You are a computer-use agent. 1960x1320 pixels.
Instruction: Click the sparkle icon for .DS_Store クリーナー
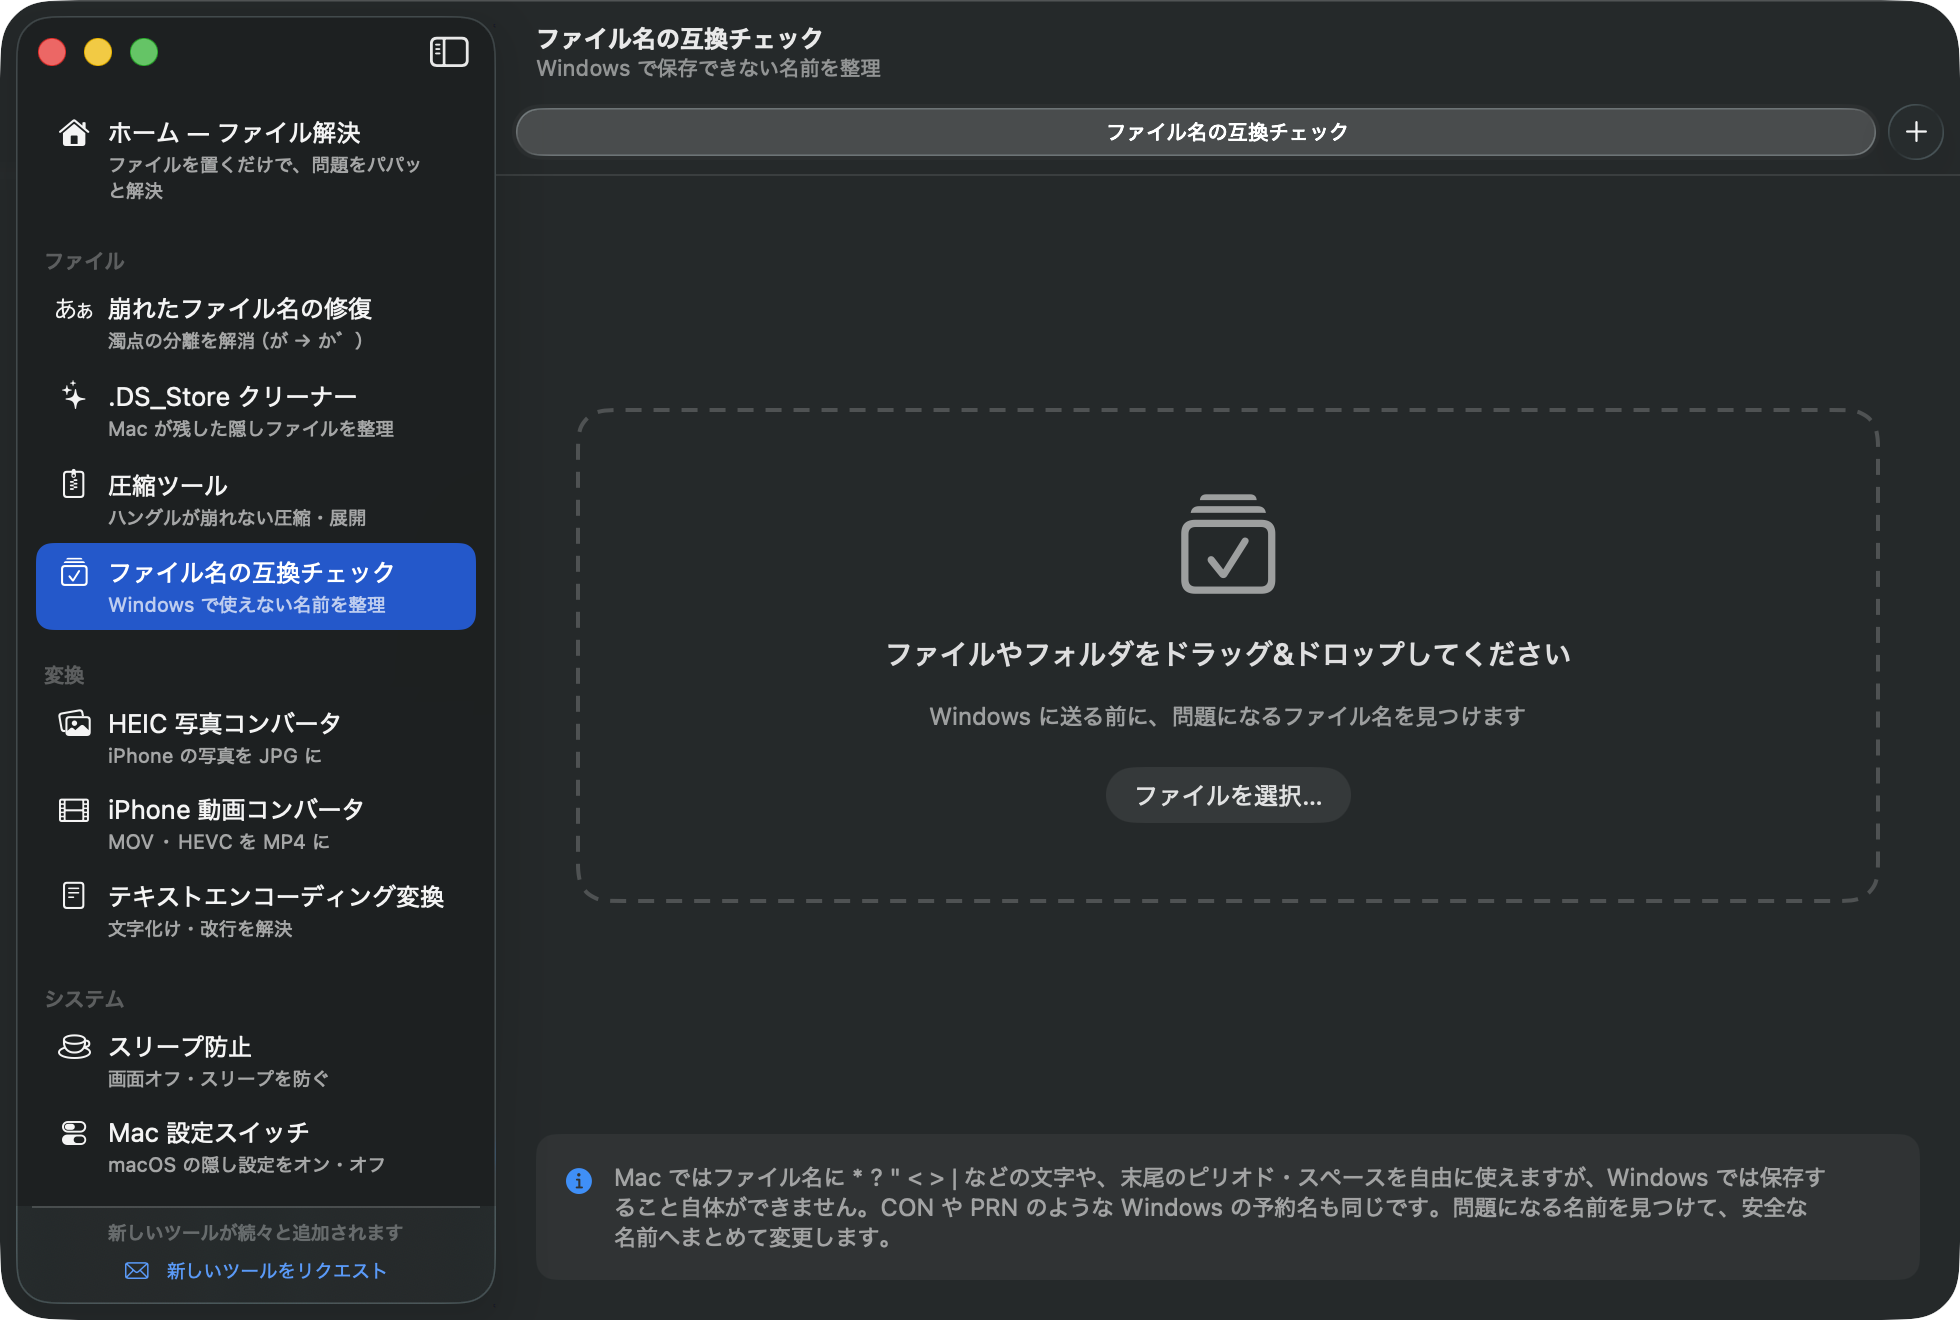(73, 396)
